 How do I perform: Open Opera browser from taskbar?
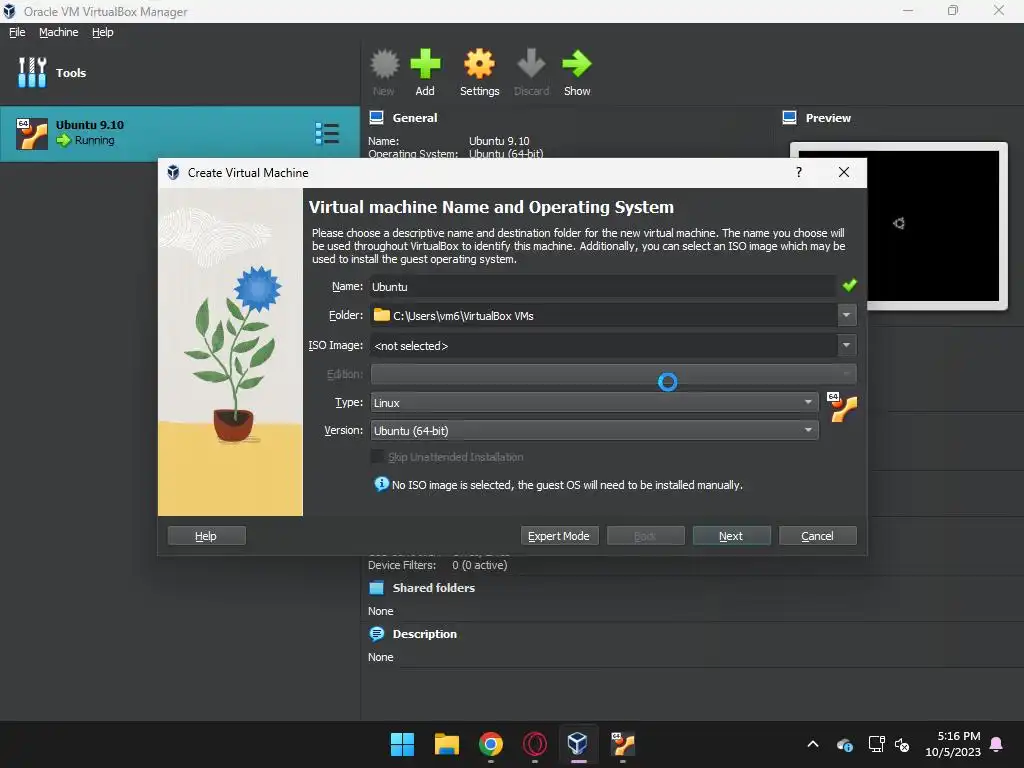(535, 744)
